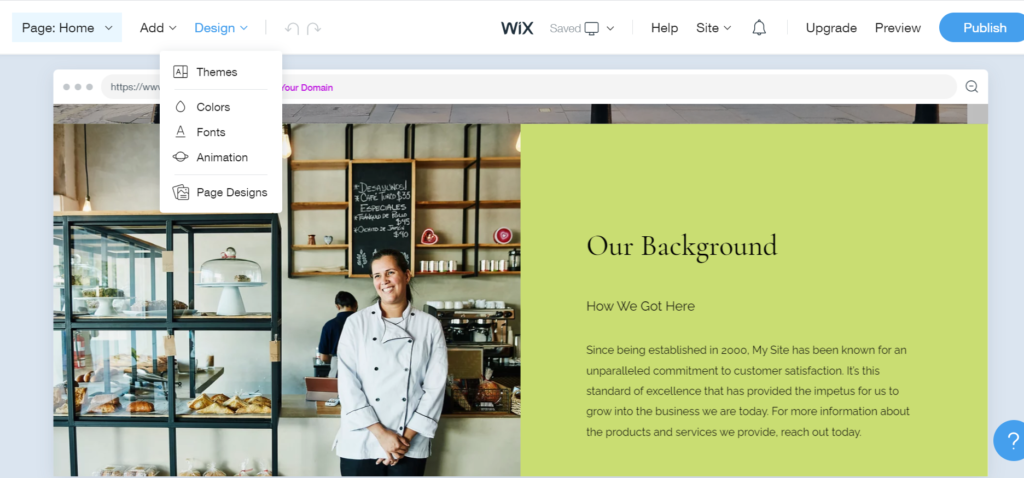The height and width of the screenshot is (478, 1024).
Task: Choose Animation from Design menu
Action: tap(221, 157)
